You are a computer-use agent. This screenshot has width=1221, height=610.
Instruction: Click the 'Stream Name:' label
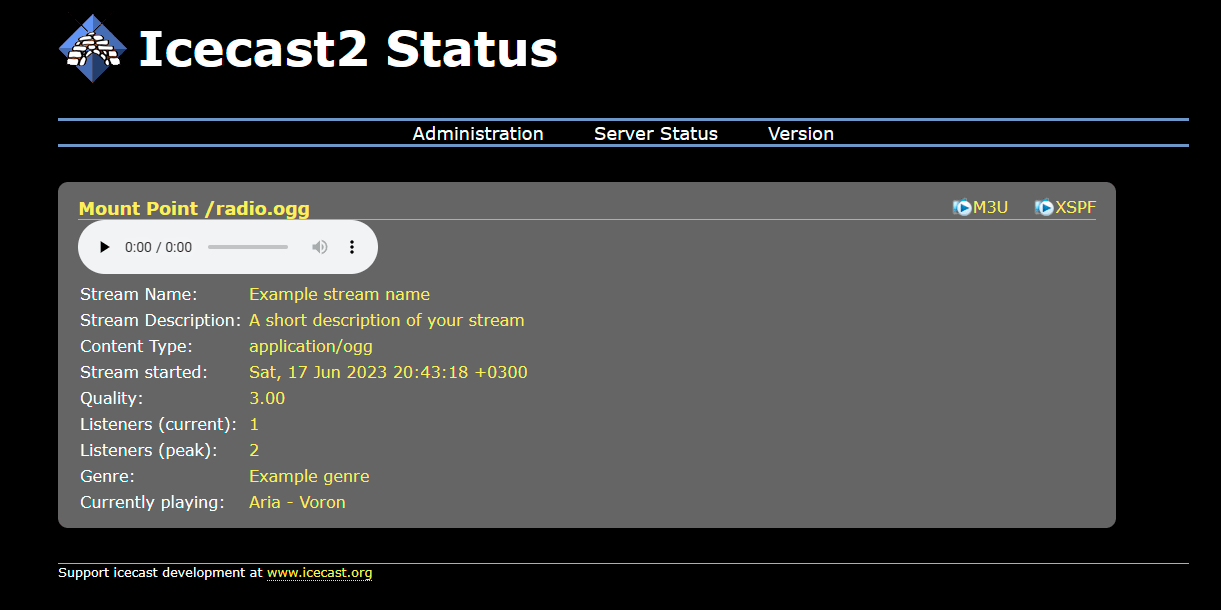pos(138,294)
